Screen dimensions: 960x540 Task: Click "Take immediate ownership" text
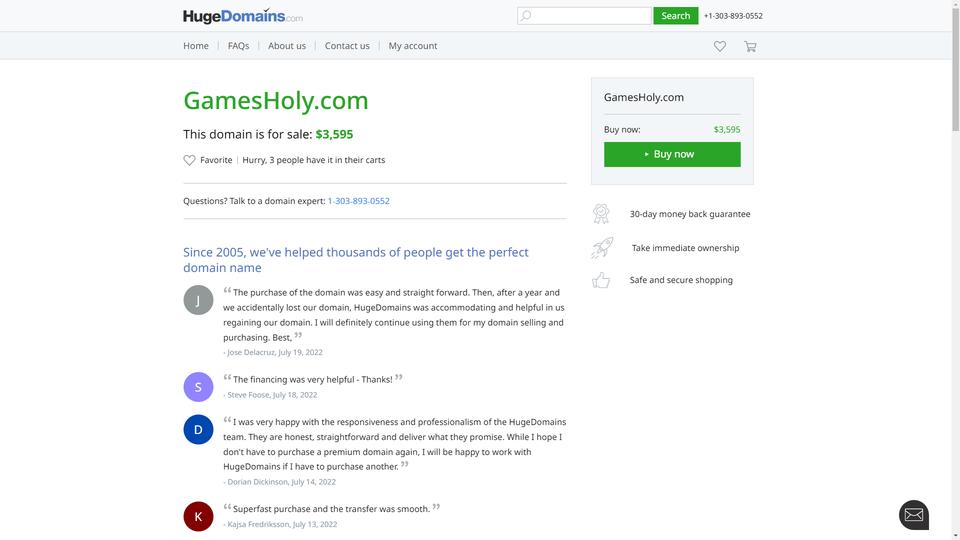[x=685, y=248]
